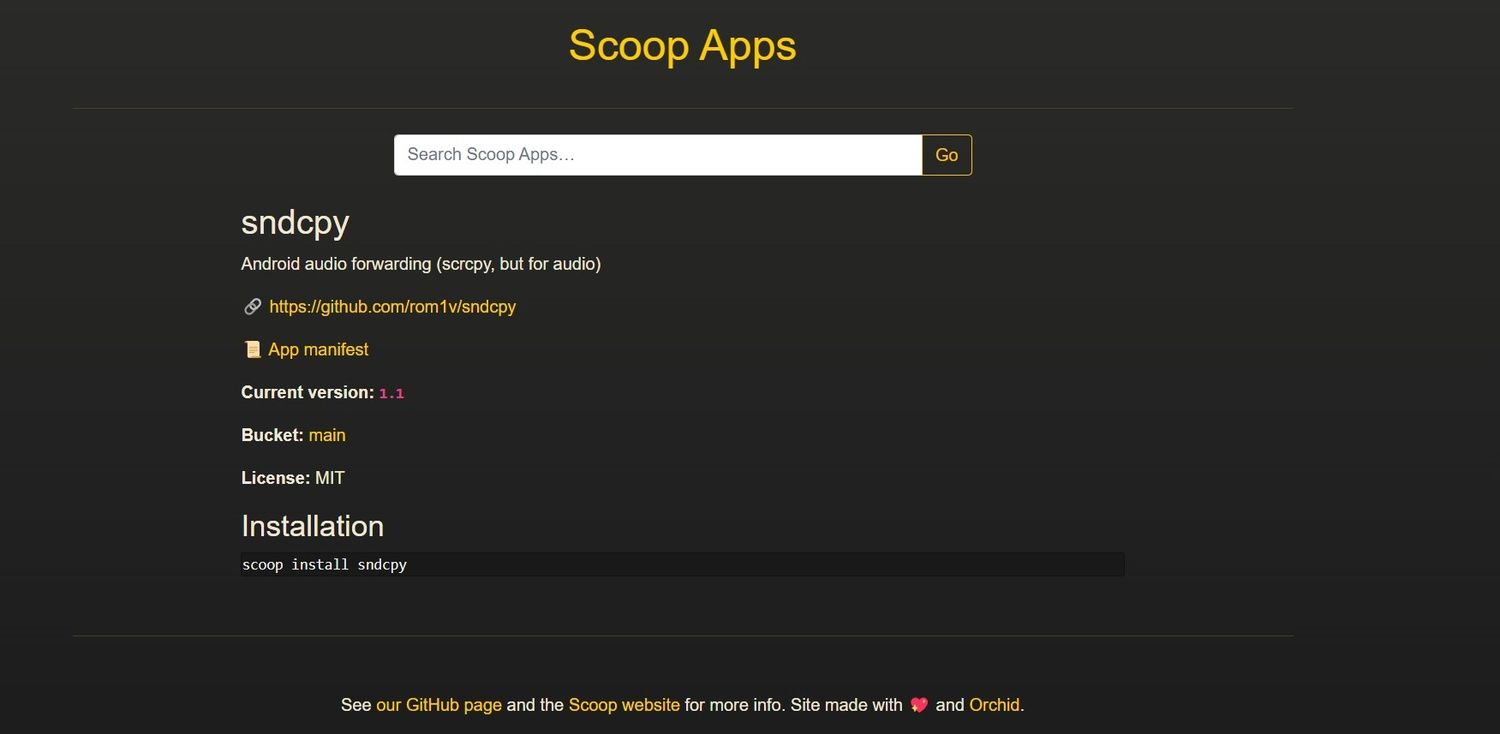Screen dimensions: 1500x734
Task: Open the our GitHub page link
Action: click(439, 705)
